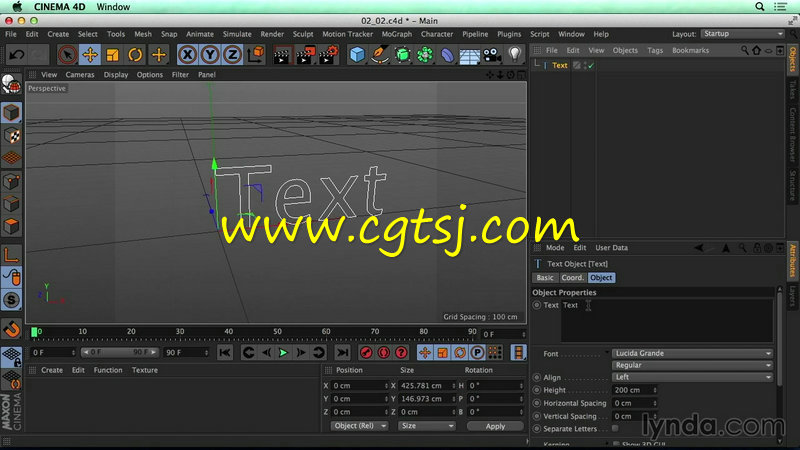800x450 pixels.
Task: Click the blue deformer icon
Action: click(x=447, y=55)
